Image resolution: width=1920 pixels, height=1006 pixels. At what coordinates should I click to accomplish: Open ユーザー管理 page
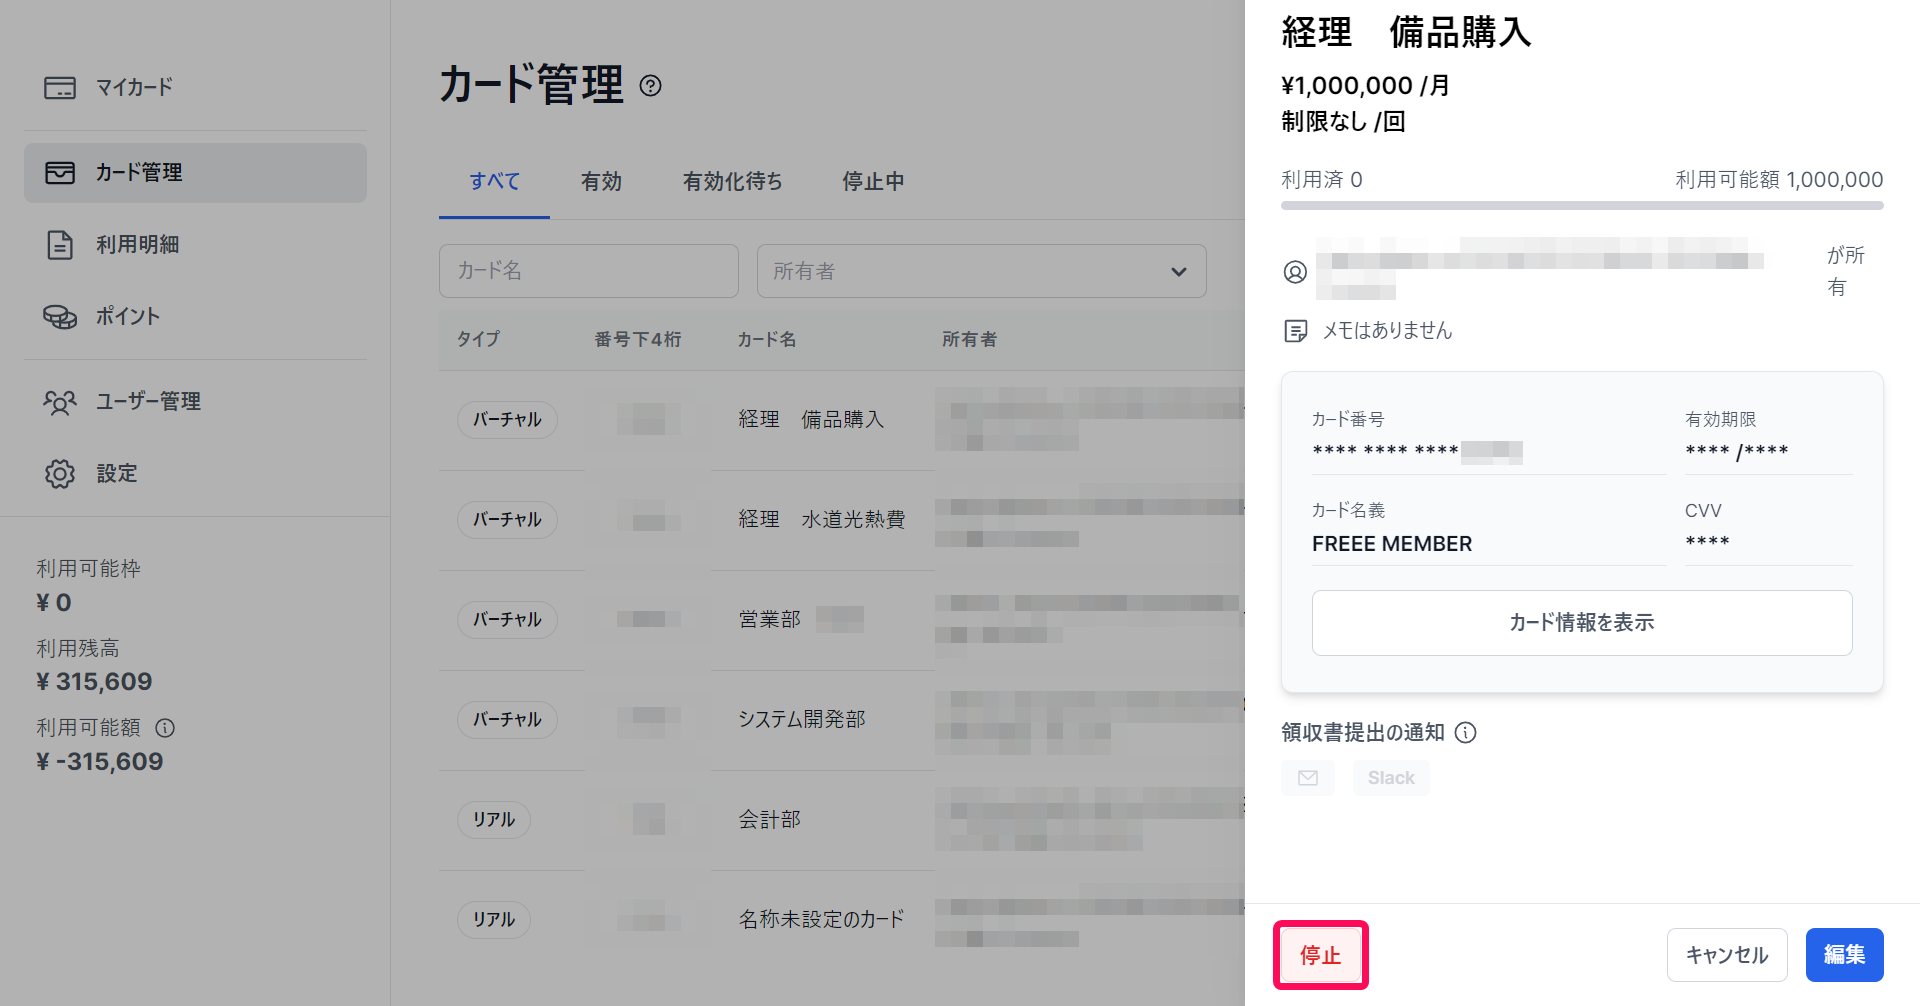tap(195, 402)
